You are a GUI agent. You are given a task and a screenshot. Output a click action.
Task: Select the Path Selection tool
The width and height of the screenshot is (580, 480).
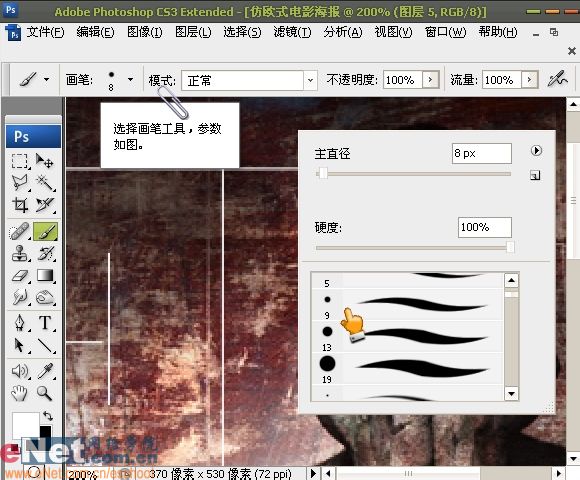point(20,345)
